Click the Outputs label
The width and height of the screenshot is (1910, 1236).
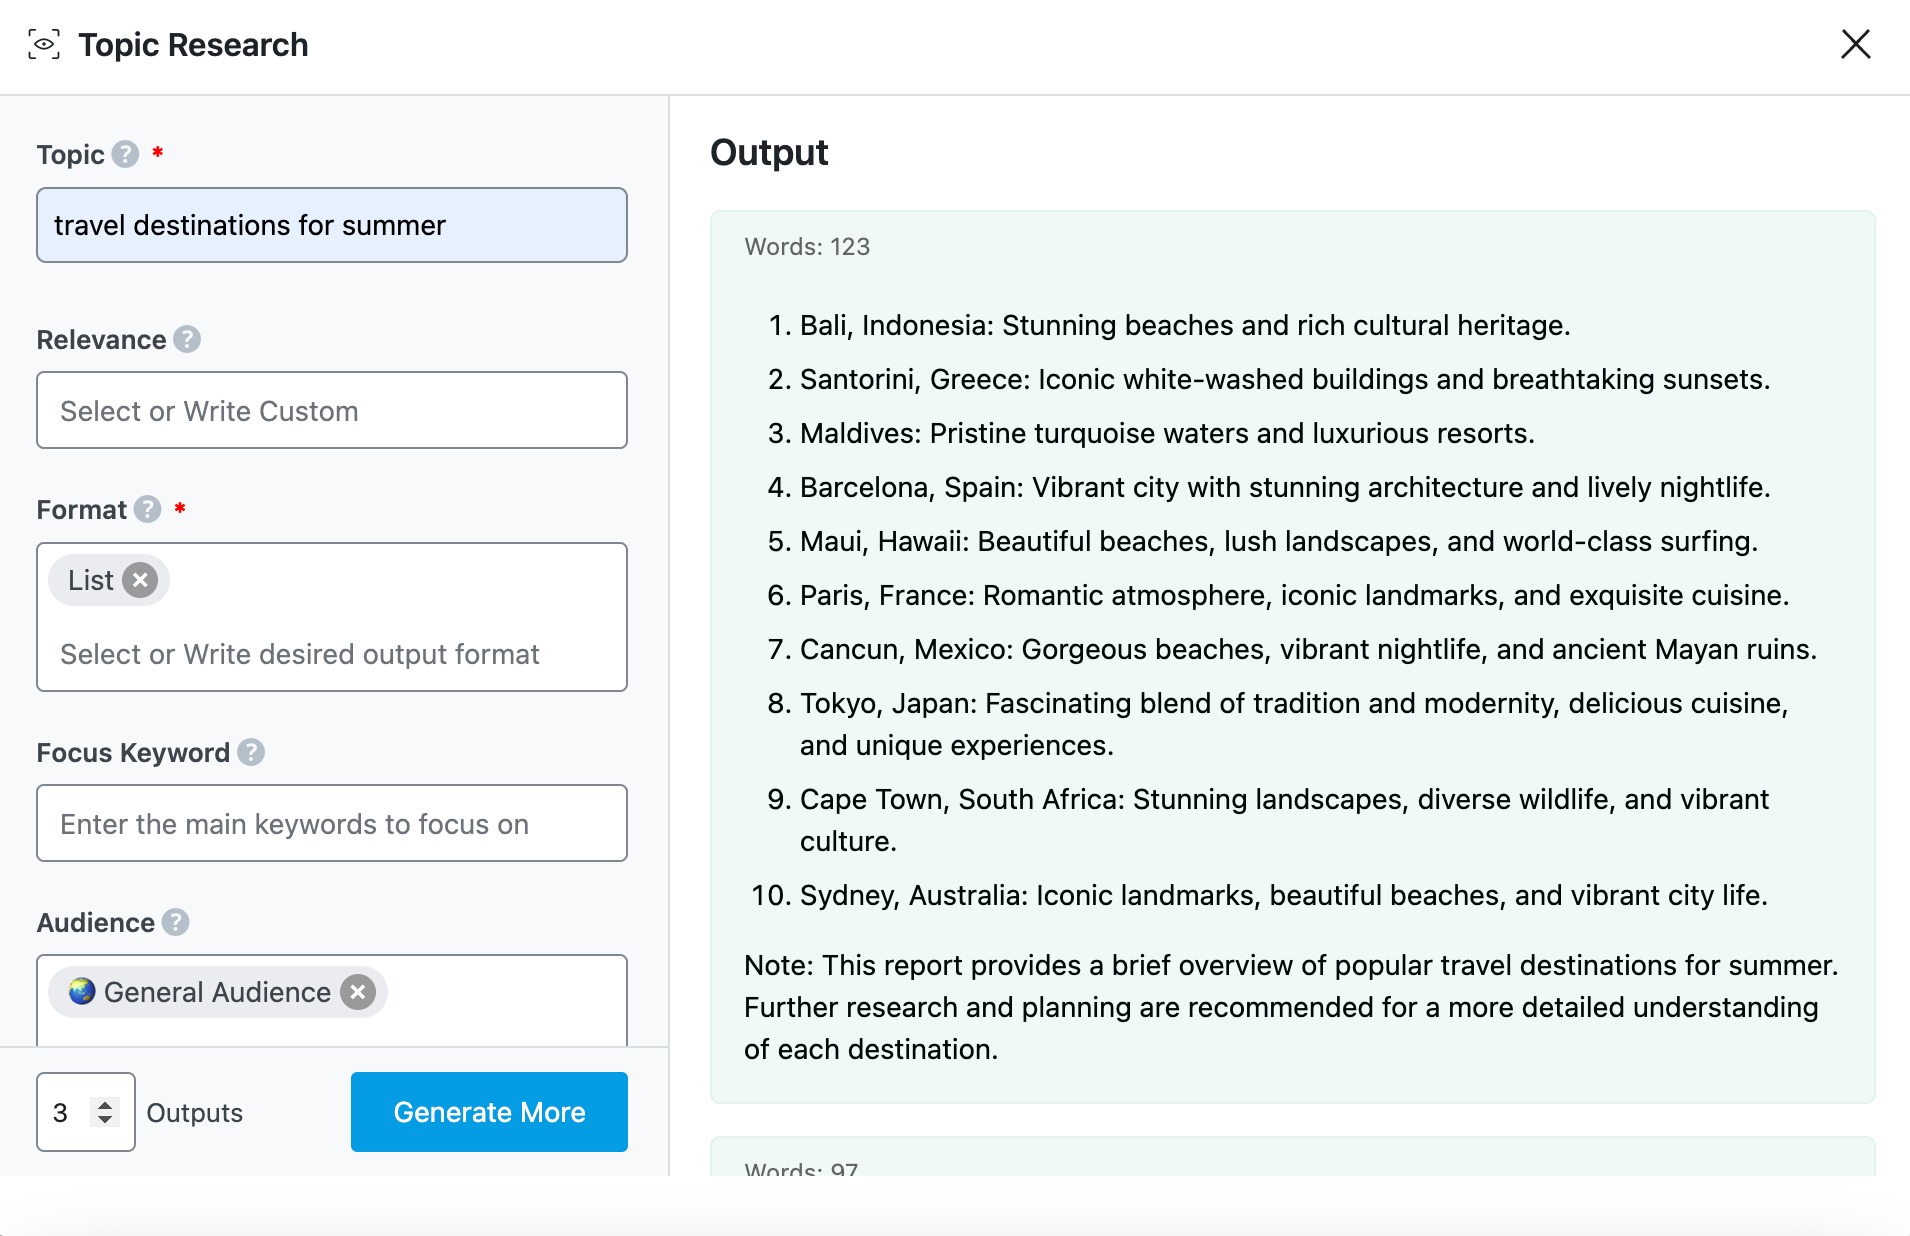pos(194,1112)
